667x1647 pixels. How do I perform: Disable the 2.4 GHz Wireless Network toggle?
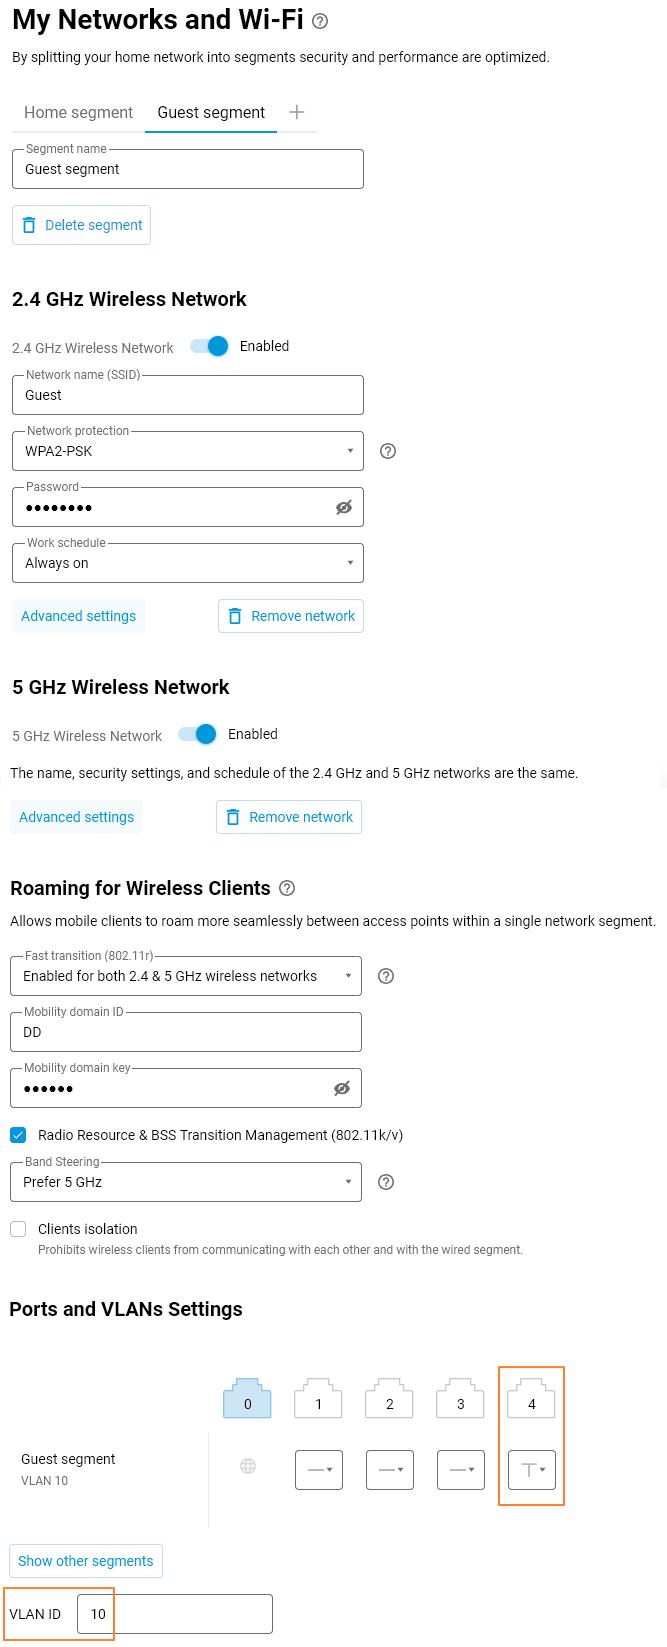pos(210,346)
